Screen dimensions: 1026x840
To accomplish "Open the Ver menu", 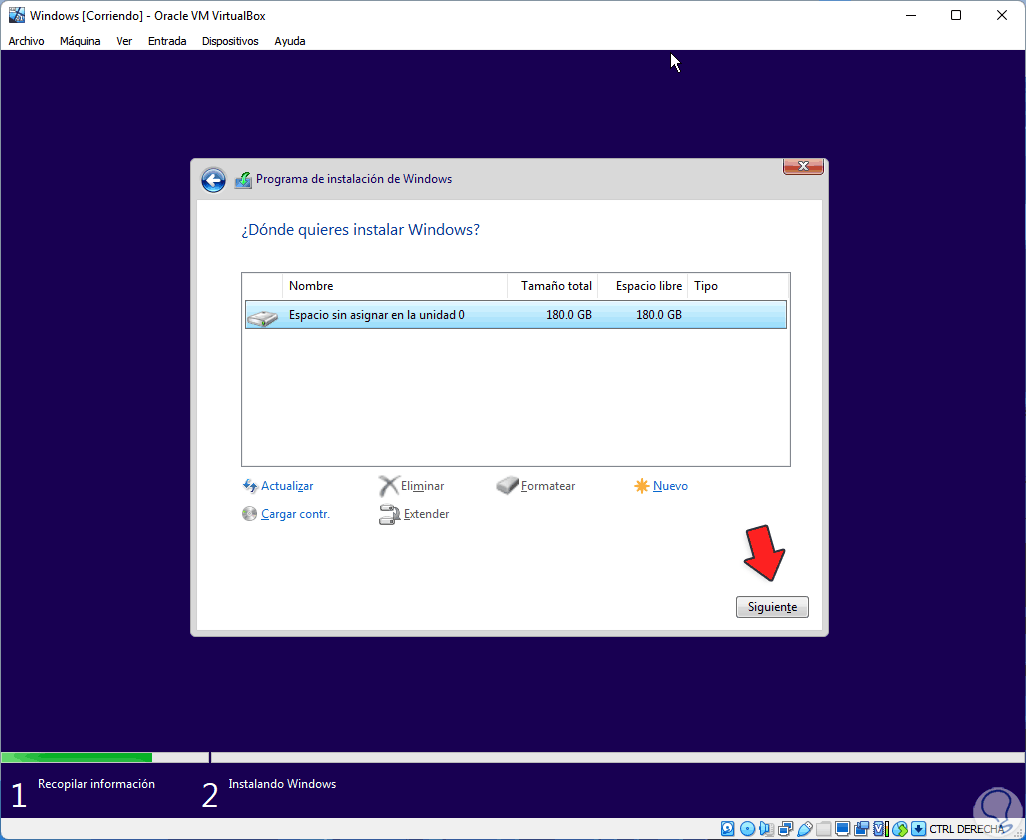I will [x=124, y=41].
